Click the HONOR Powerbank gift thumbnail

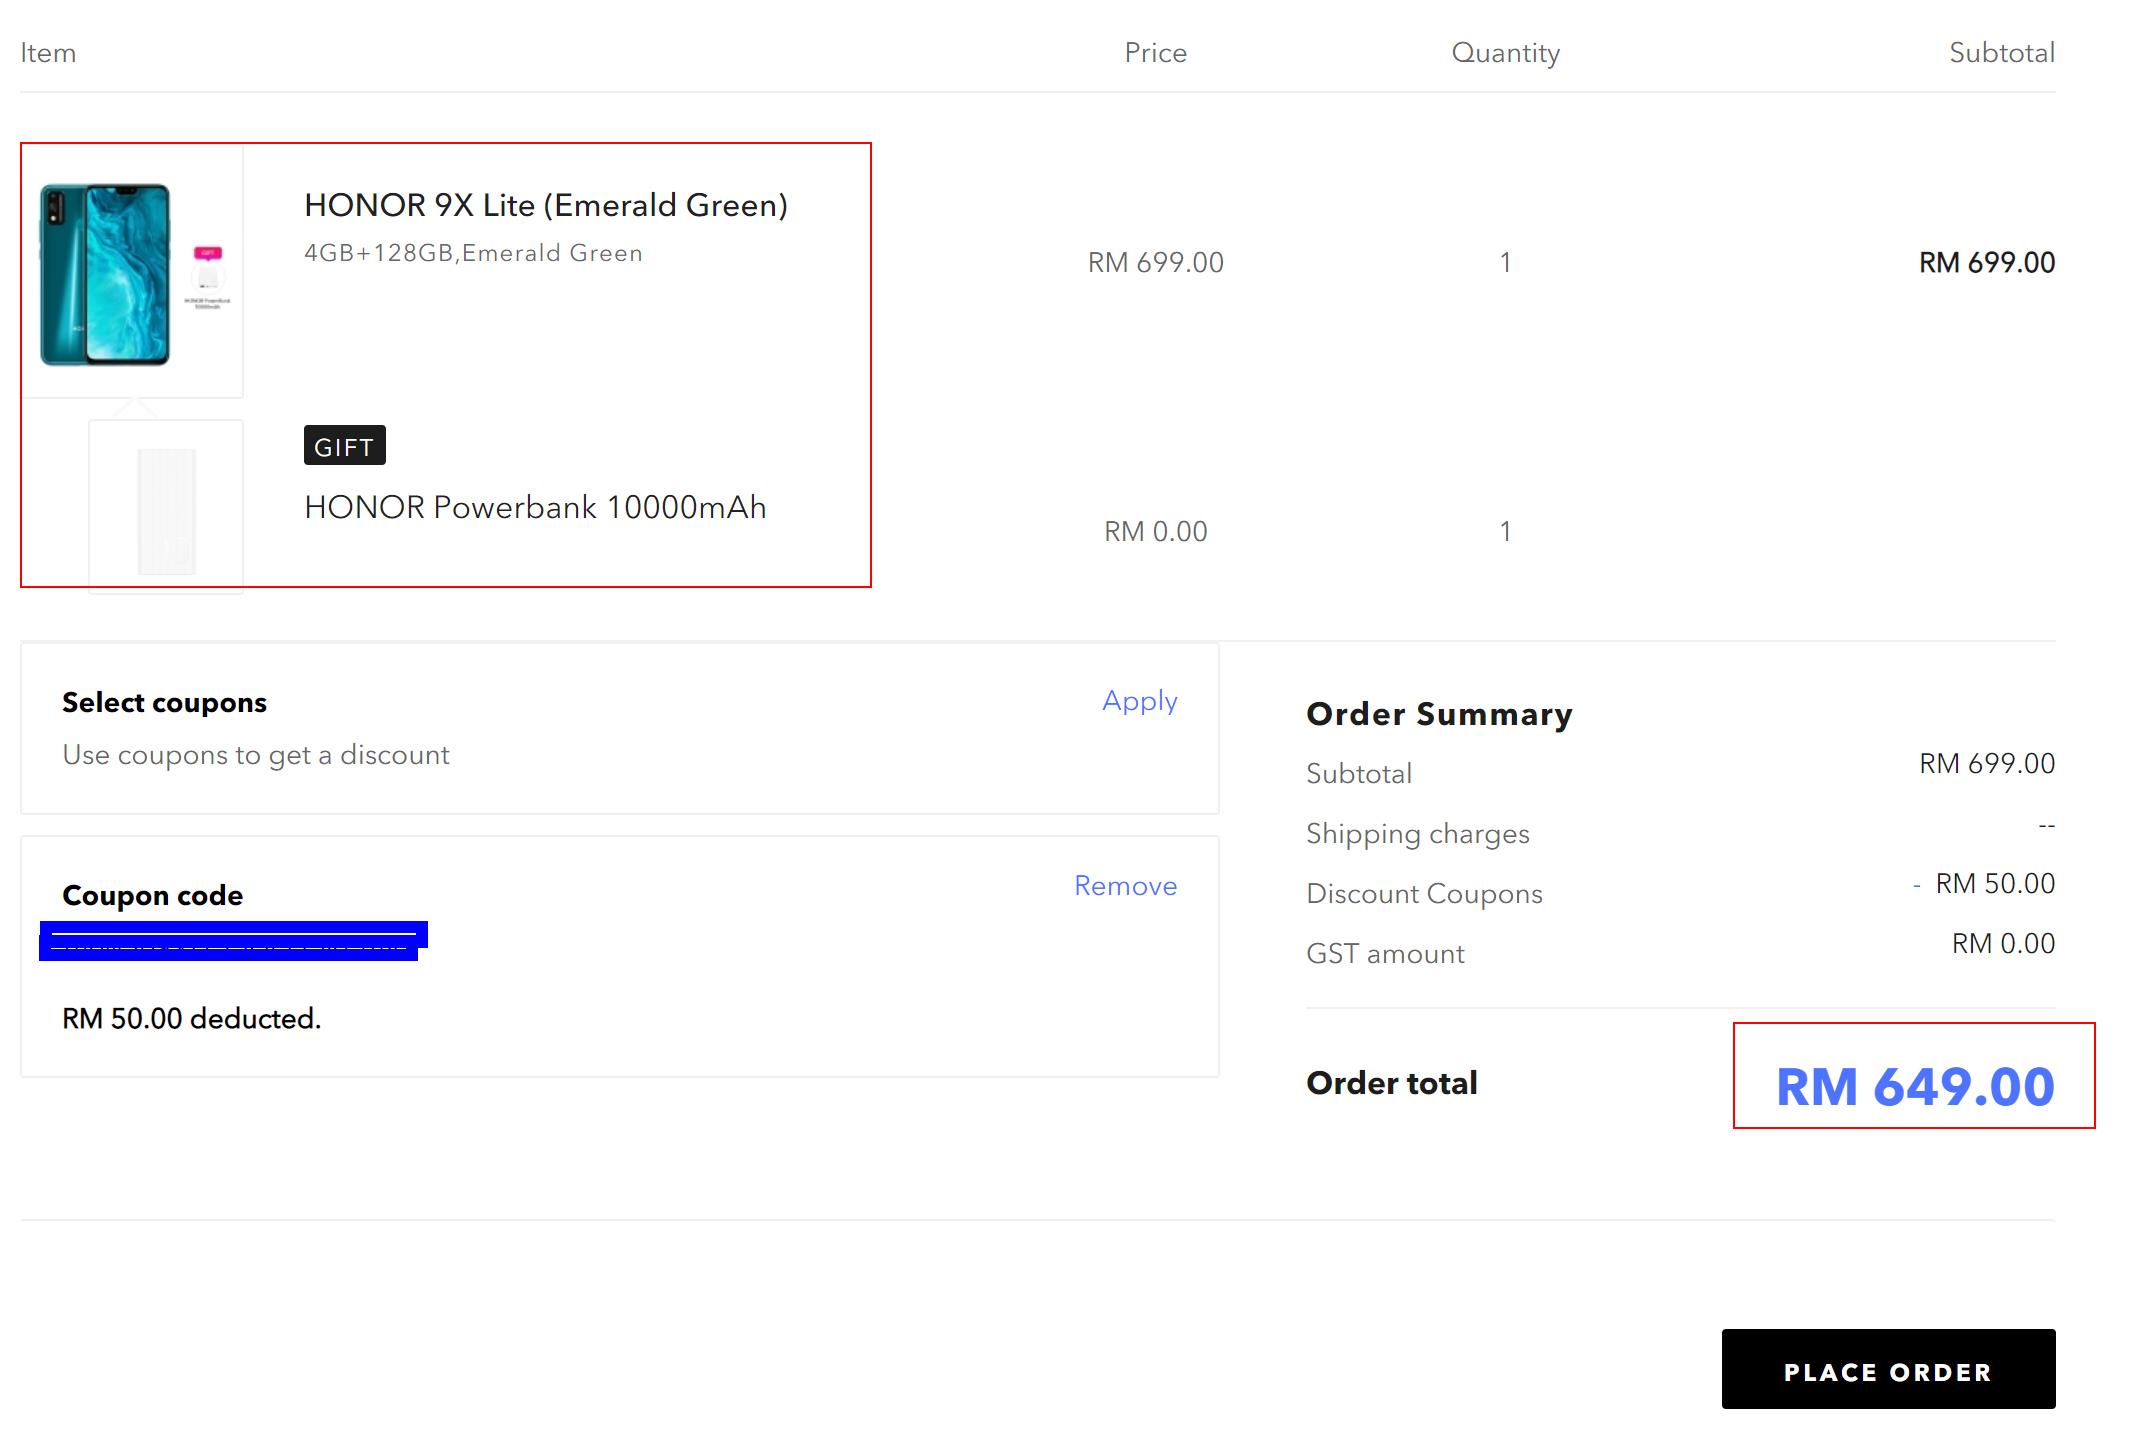166,510
